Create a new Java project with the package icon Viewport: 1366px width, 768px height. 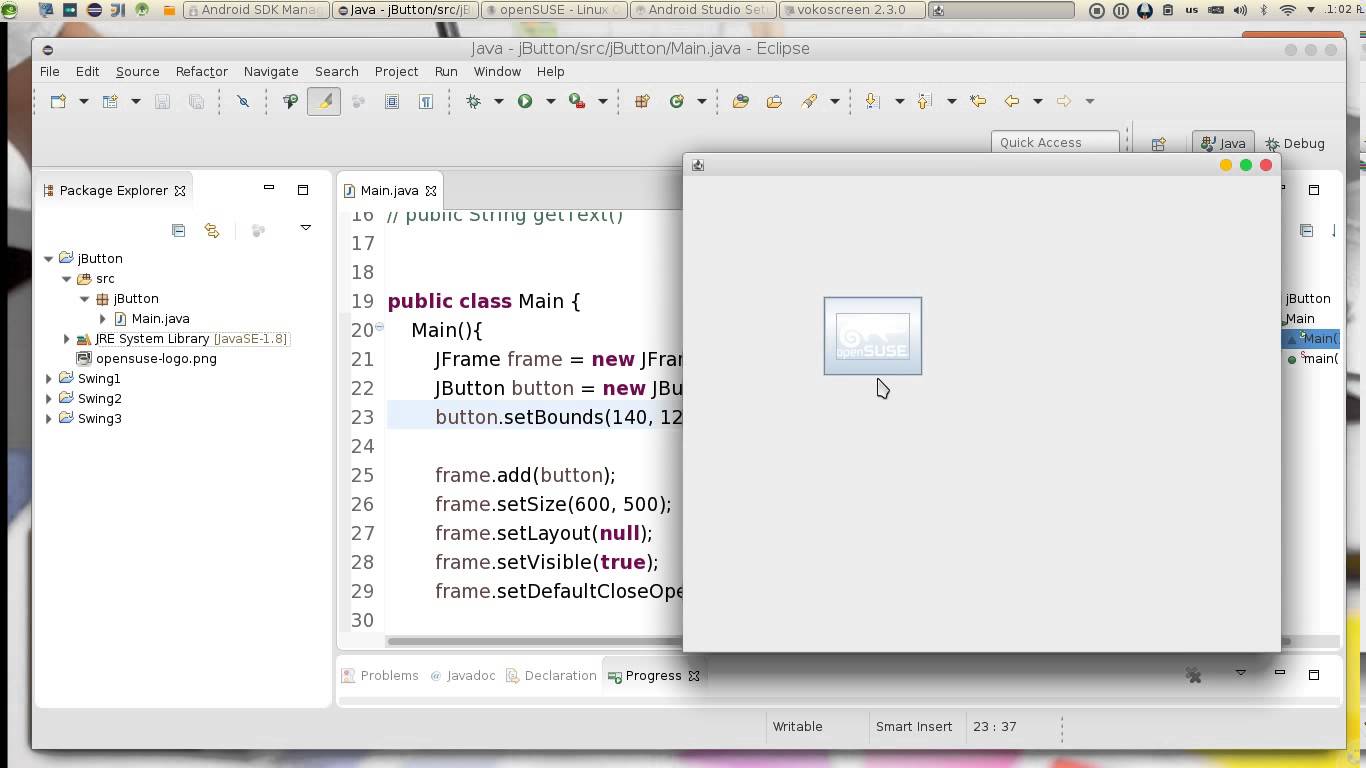coord(642,100)
